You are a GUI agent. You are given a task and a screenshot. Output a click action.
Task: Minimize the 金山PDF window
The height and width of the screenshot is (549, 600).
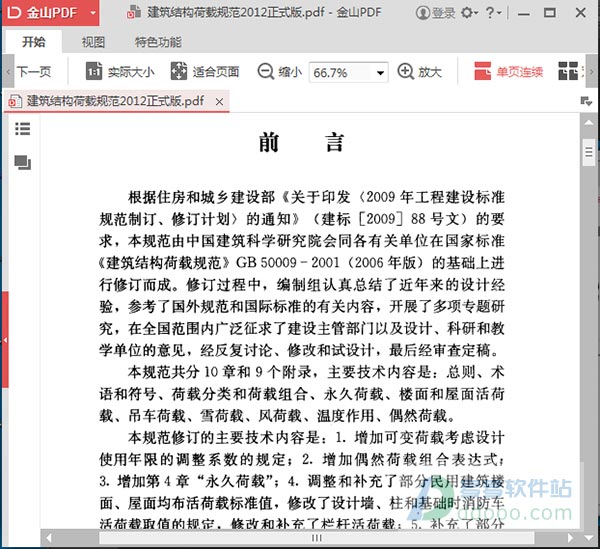pos(524,13)
